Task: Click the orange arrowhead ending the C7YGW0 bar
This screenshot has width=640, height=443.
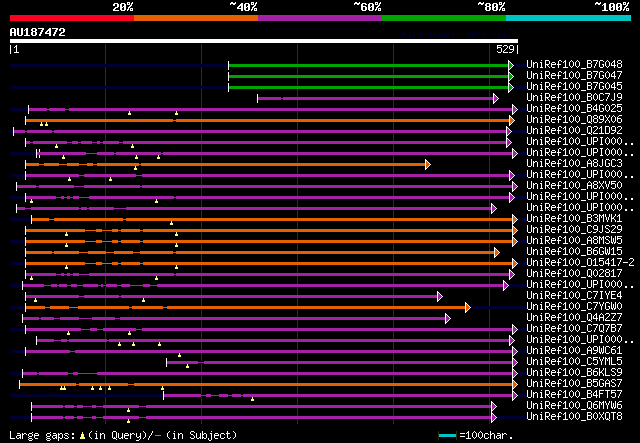Action: click(468, 307)
